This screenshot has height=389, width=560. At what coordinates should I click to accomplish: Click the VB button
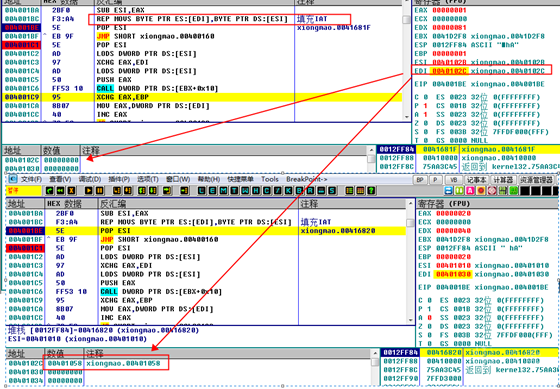[x=454, y=180]
